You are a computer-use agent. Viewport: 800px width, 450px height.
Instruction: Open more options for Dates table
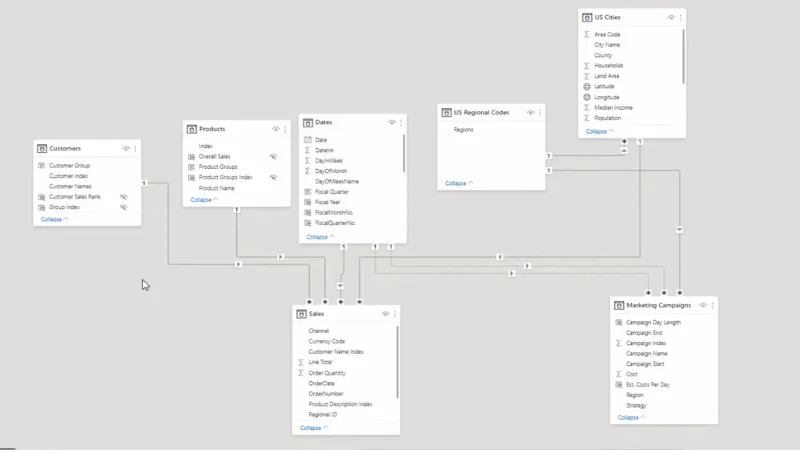401,122
